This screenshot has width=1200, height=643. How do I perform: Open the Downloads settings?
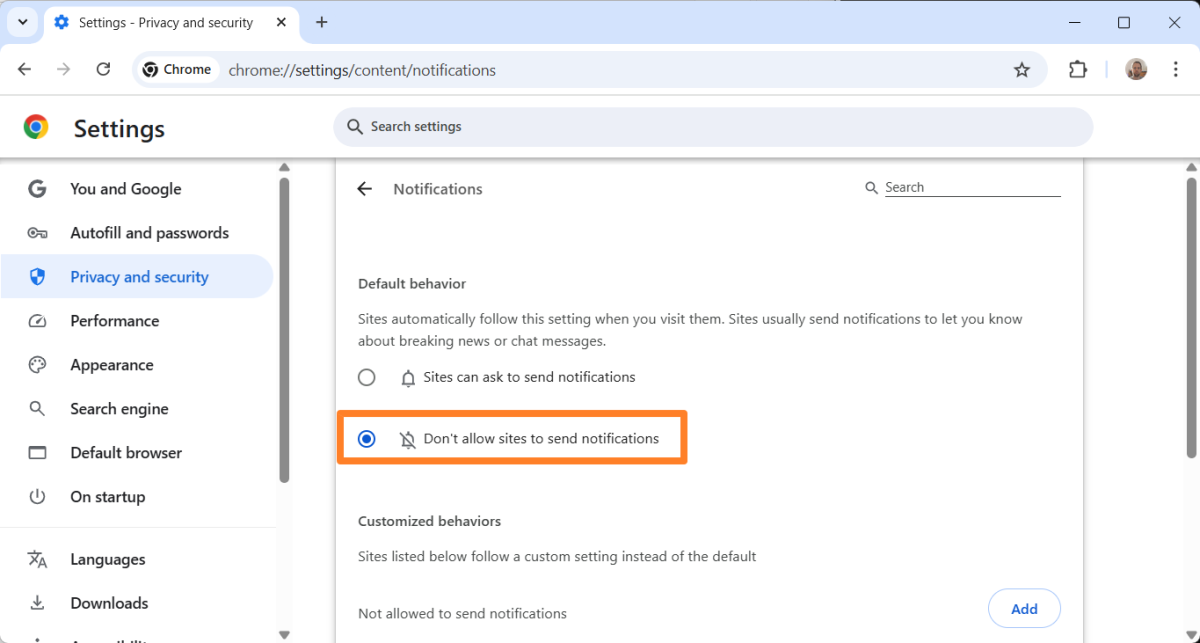point(109,602)
